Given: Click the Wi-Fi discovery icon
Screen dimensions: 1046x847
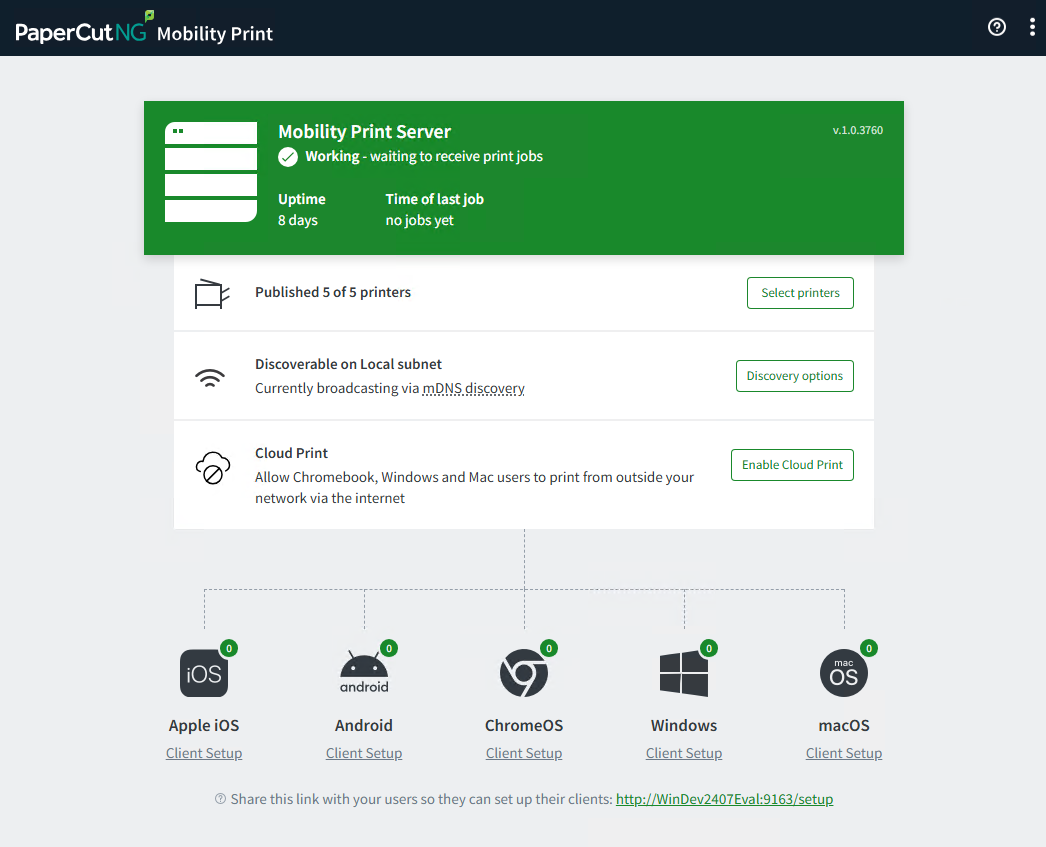Looking at the screenshot, I should click(x=210, y=377).
